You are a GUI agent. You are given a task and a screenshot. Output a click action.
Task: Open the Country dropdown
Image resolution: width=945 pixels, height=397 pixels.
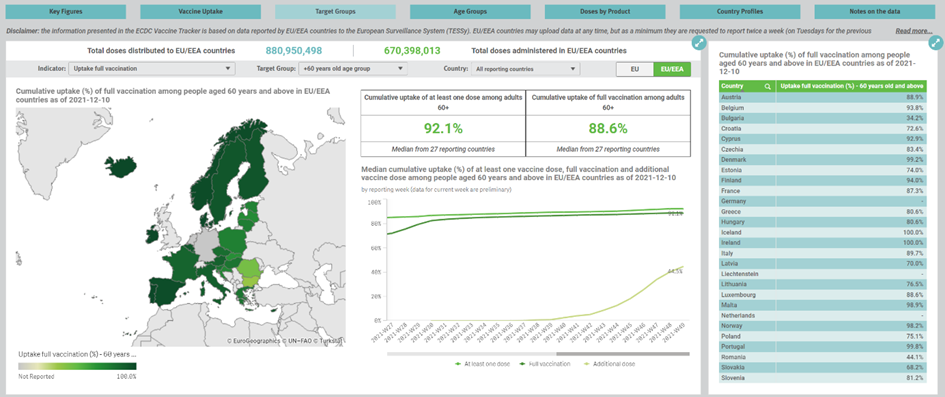[x=525, y=69]
